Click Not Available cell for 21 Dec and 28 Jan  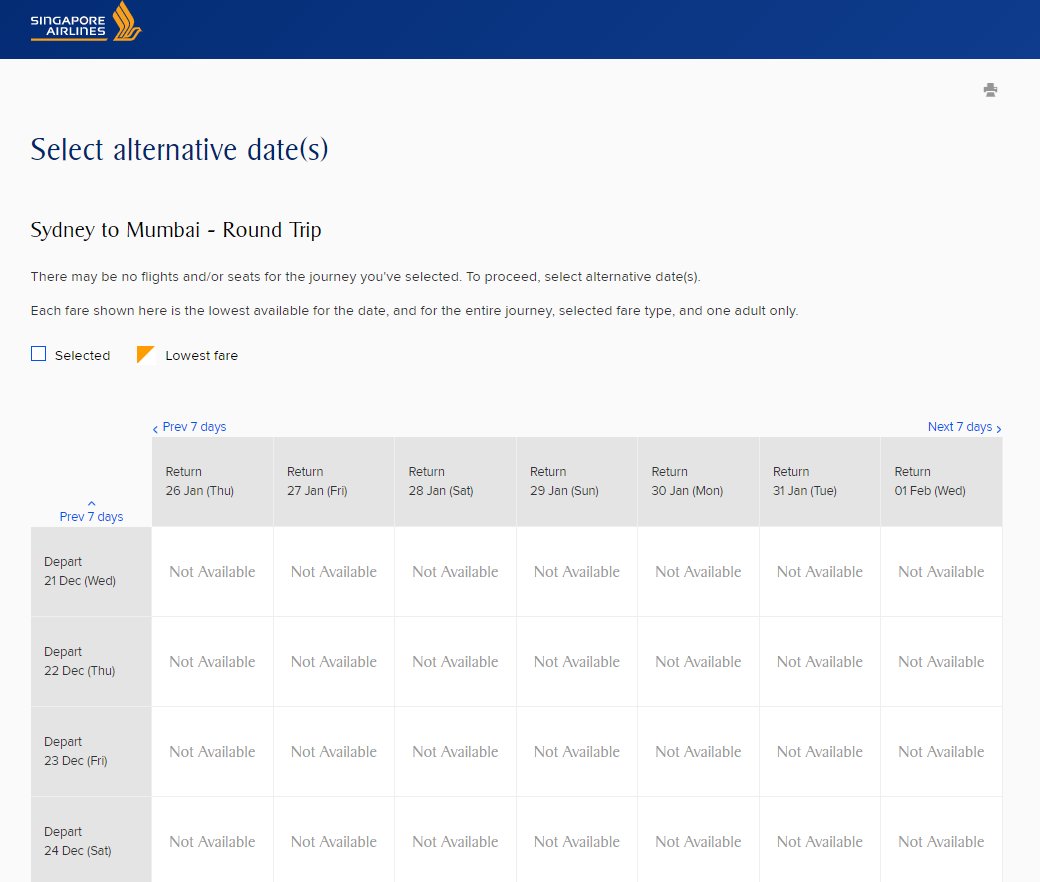455,572
